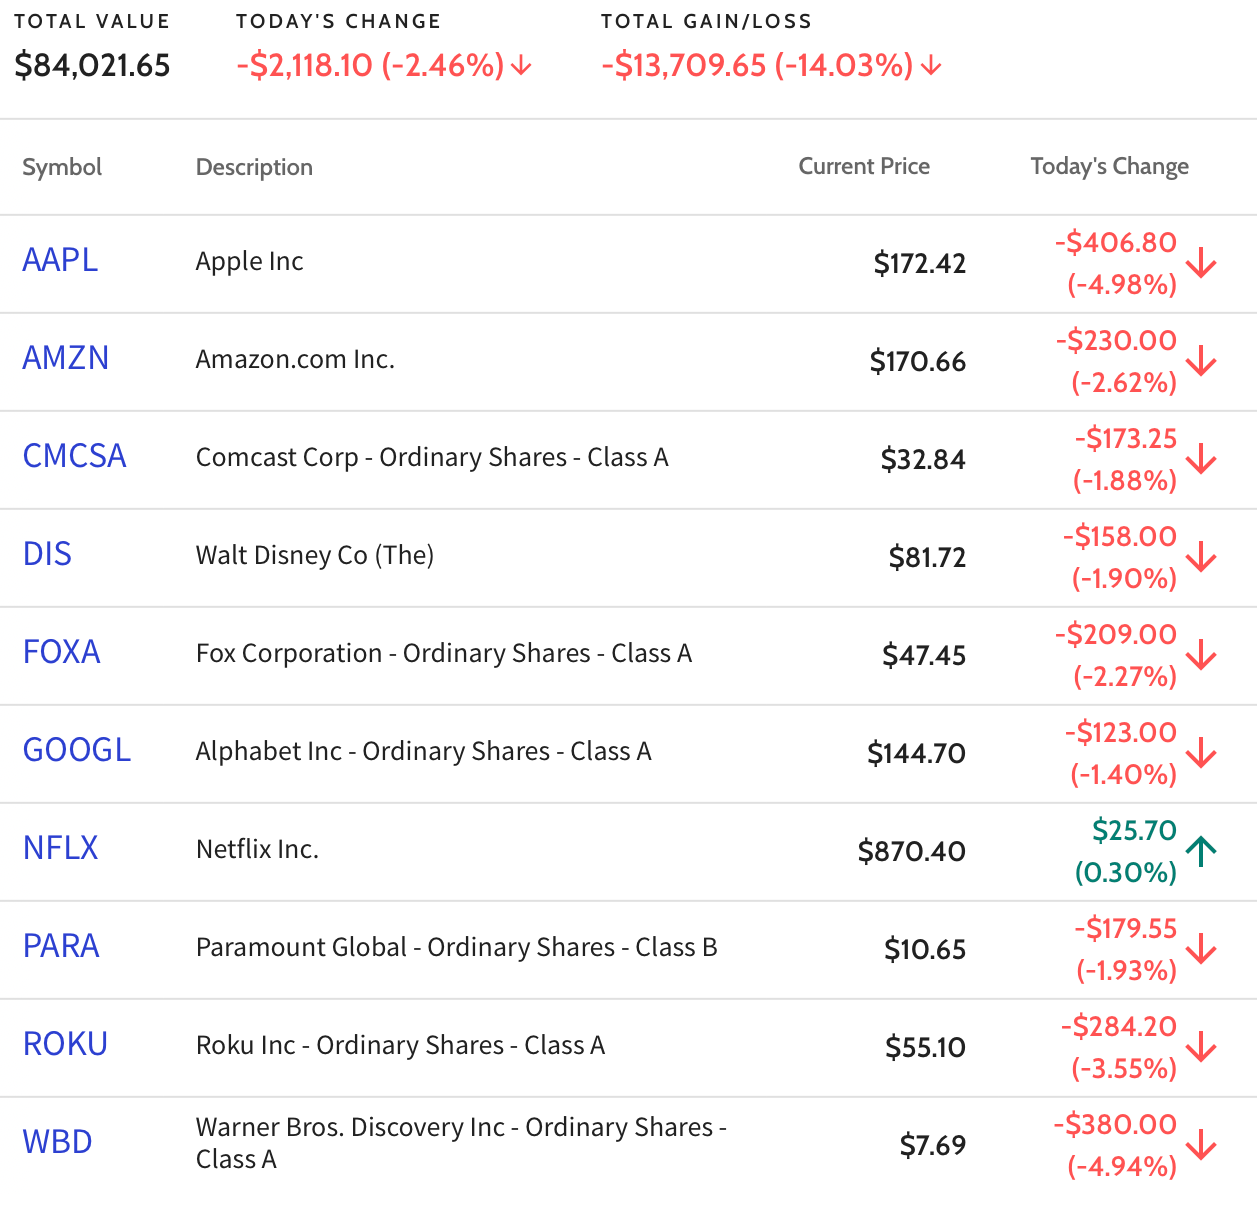Select Netflix's current price $870.40
Image resolution: width=1257 pixels, height=1205 pixels.
[912, 851]
